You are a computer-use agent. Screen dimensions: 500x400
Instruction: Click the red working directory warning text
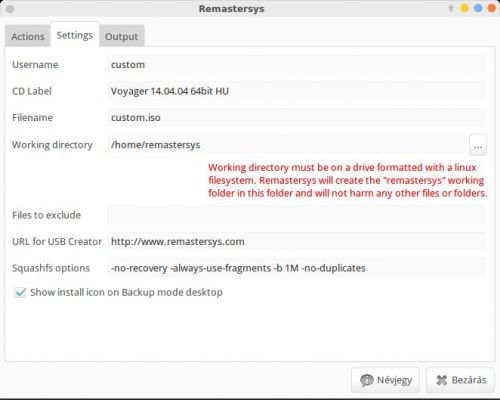click(348, 180)
